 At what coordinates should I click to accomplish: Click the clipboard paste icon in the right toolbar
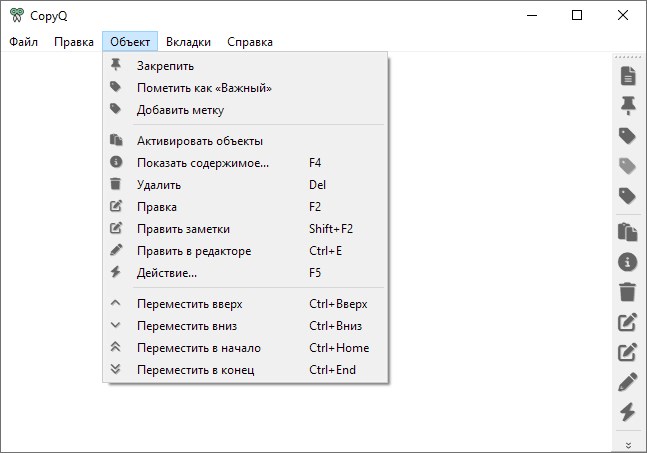click(x=628, y=232)
